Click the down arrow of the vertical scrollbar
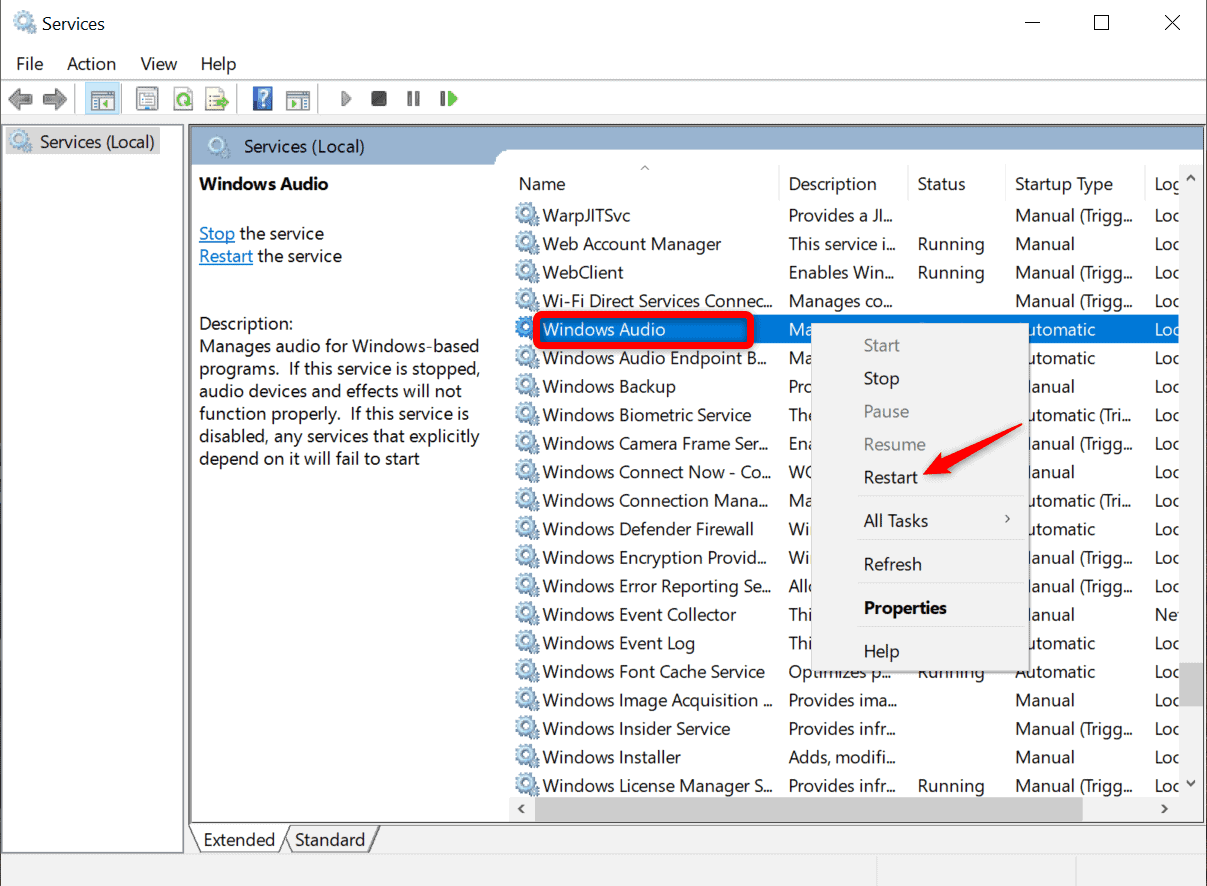Screen dimensions: 1207x886 click(1190, 785)
